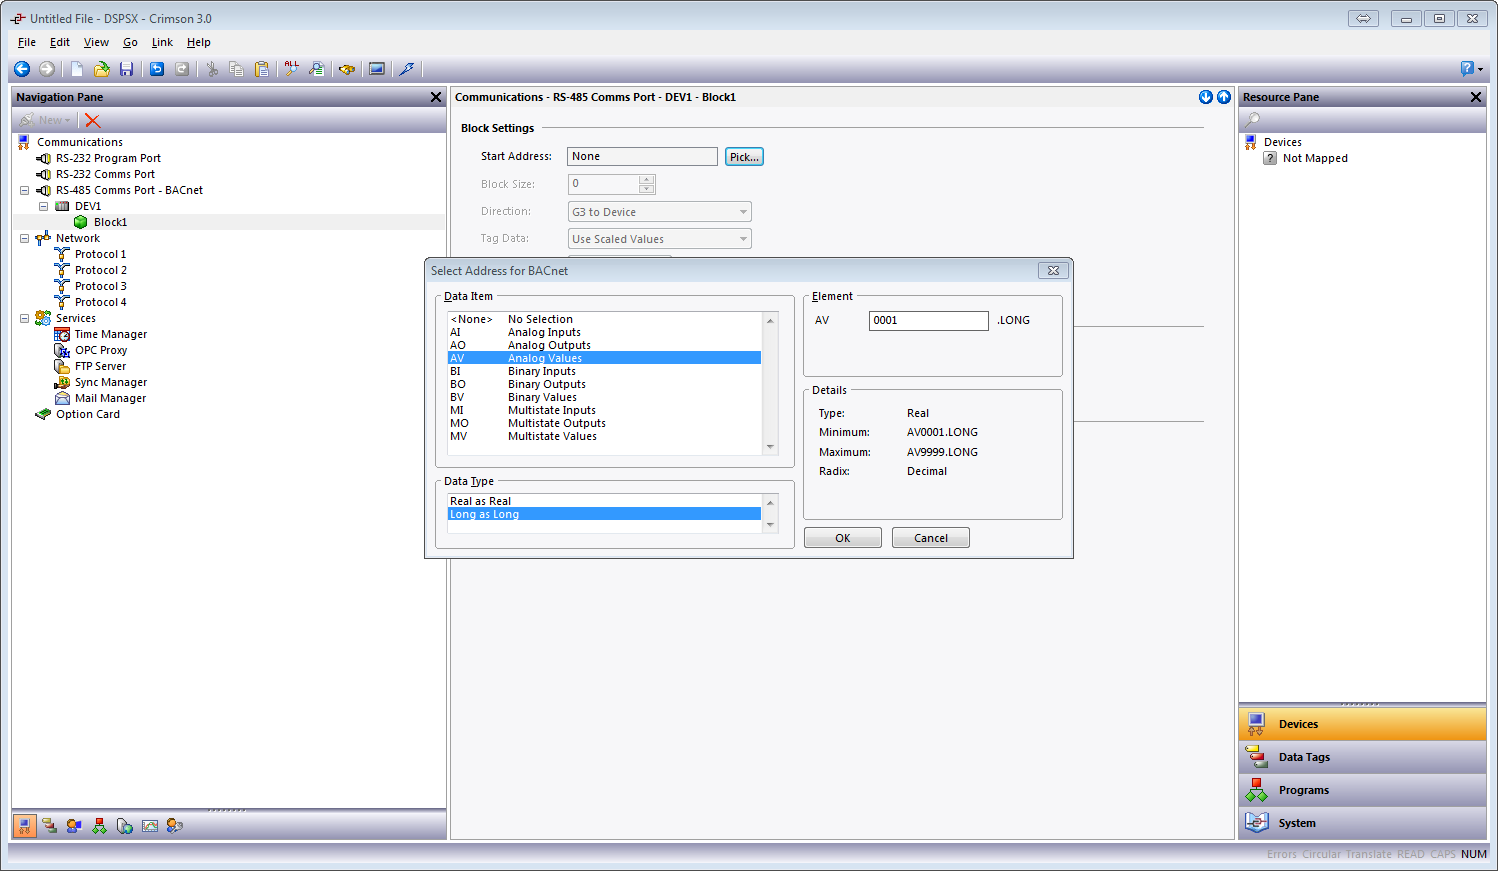This screenshot has height=871, width=1498.
Task: Select the System tab in Resource Pane
Action: click(1362, 823)
